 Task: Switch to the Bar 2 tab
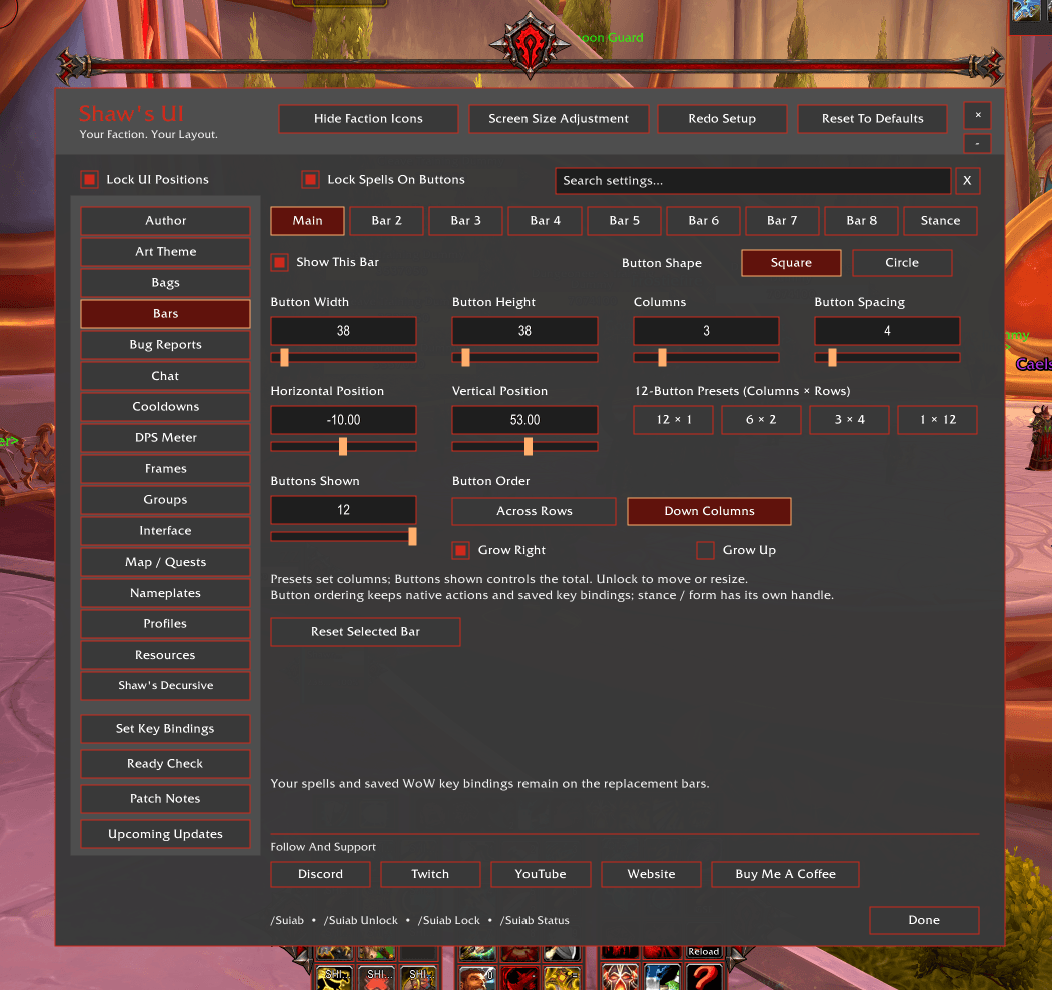point(386,221)
